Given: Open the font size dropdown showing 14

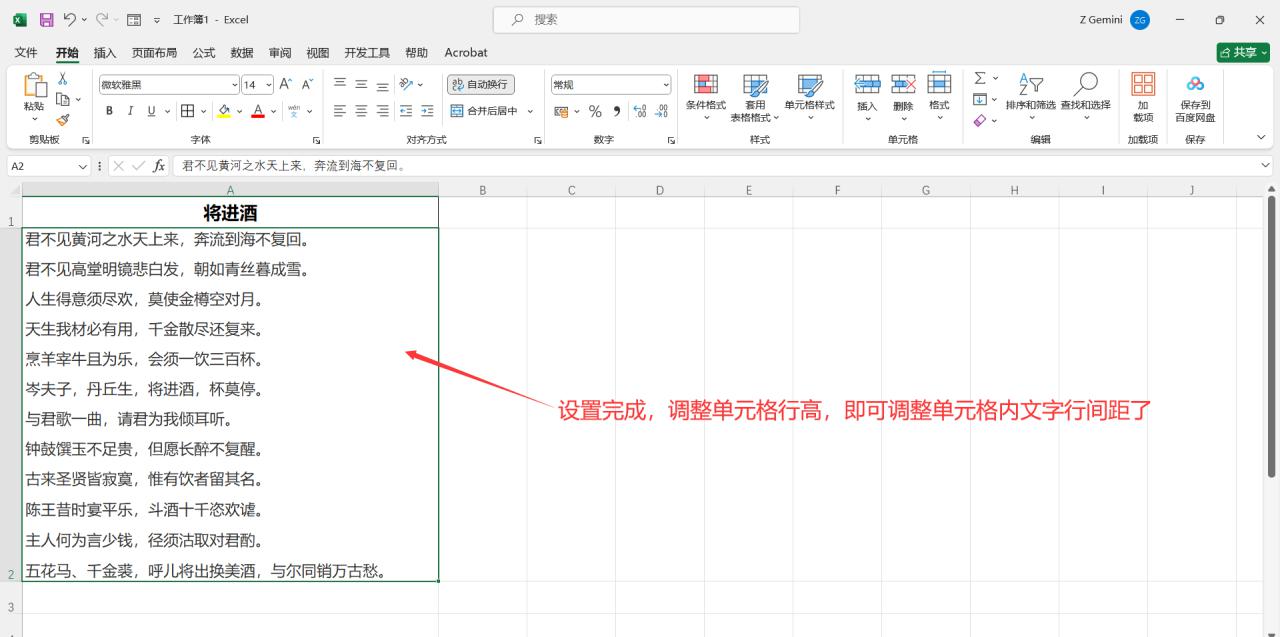Looking at the screenshot, I should pos(268,85).
